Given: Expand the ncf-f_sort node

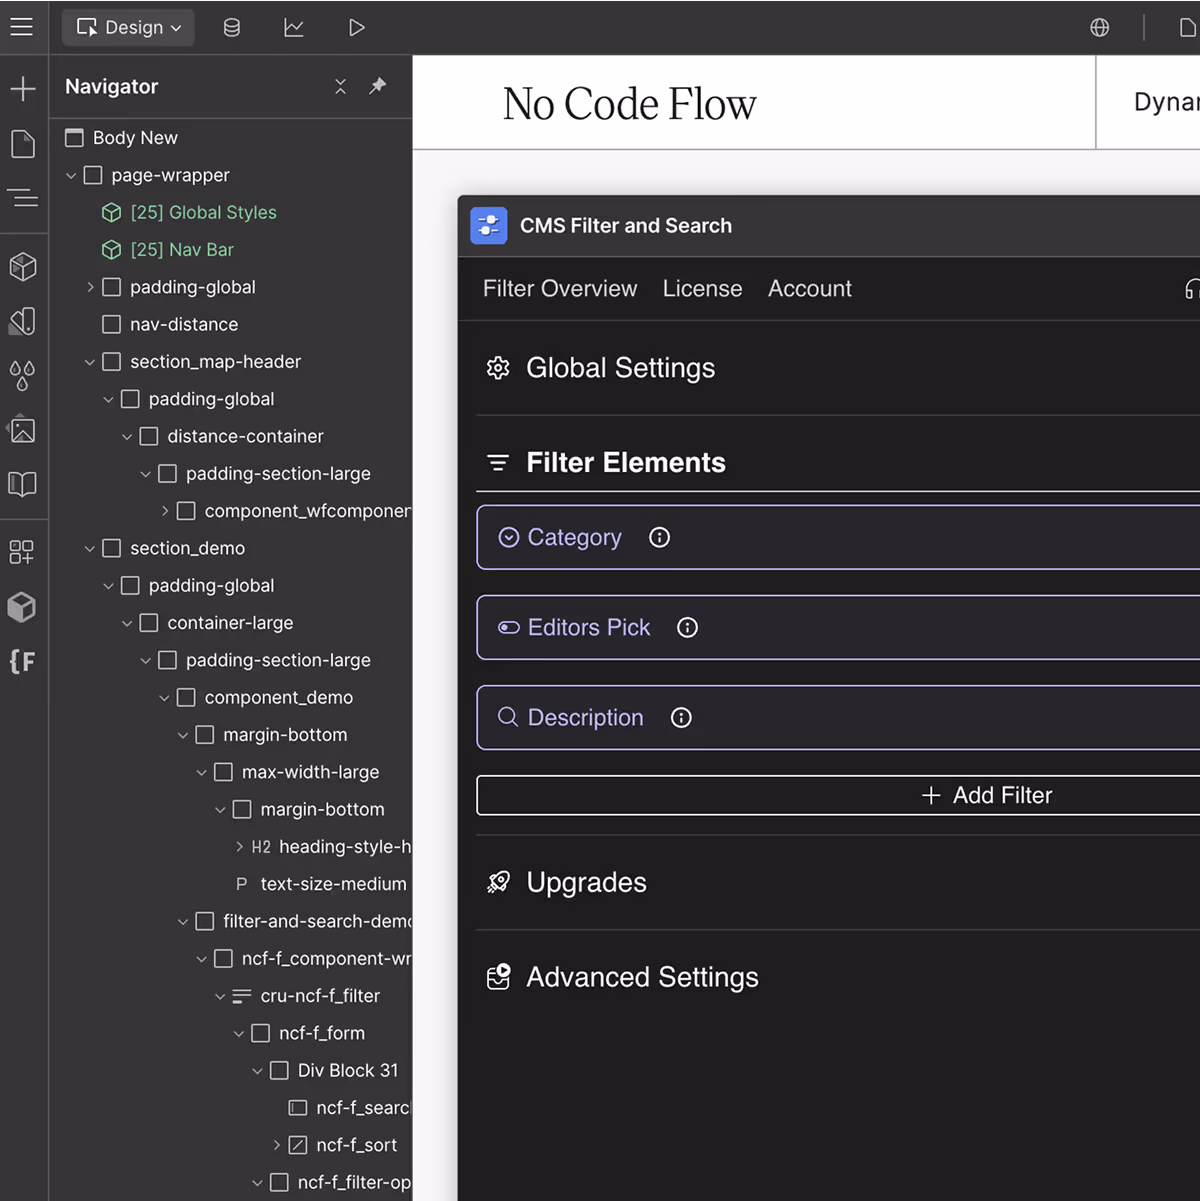Looking at the screenshot, I should 277,1146.
